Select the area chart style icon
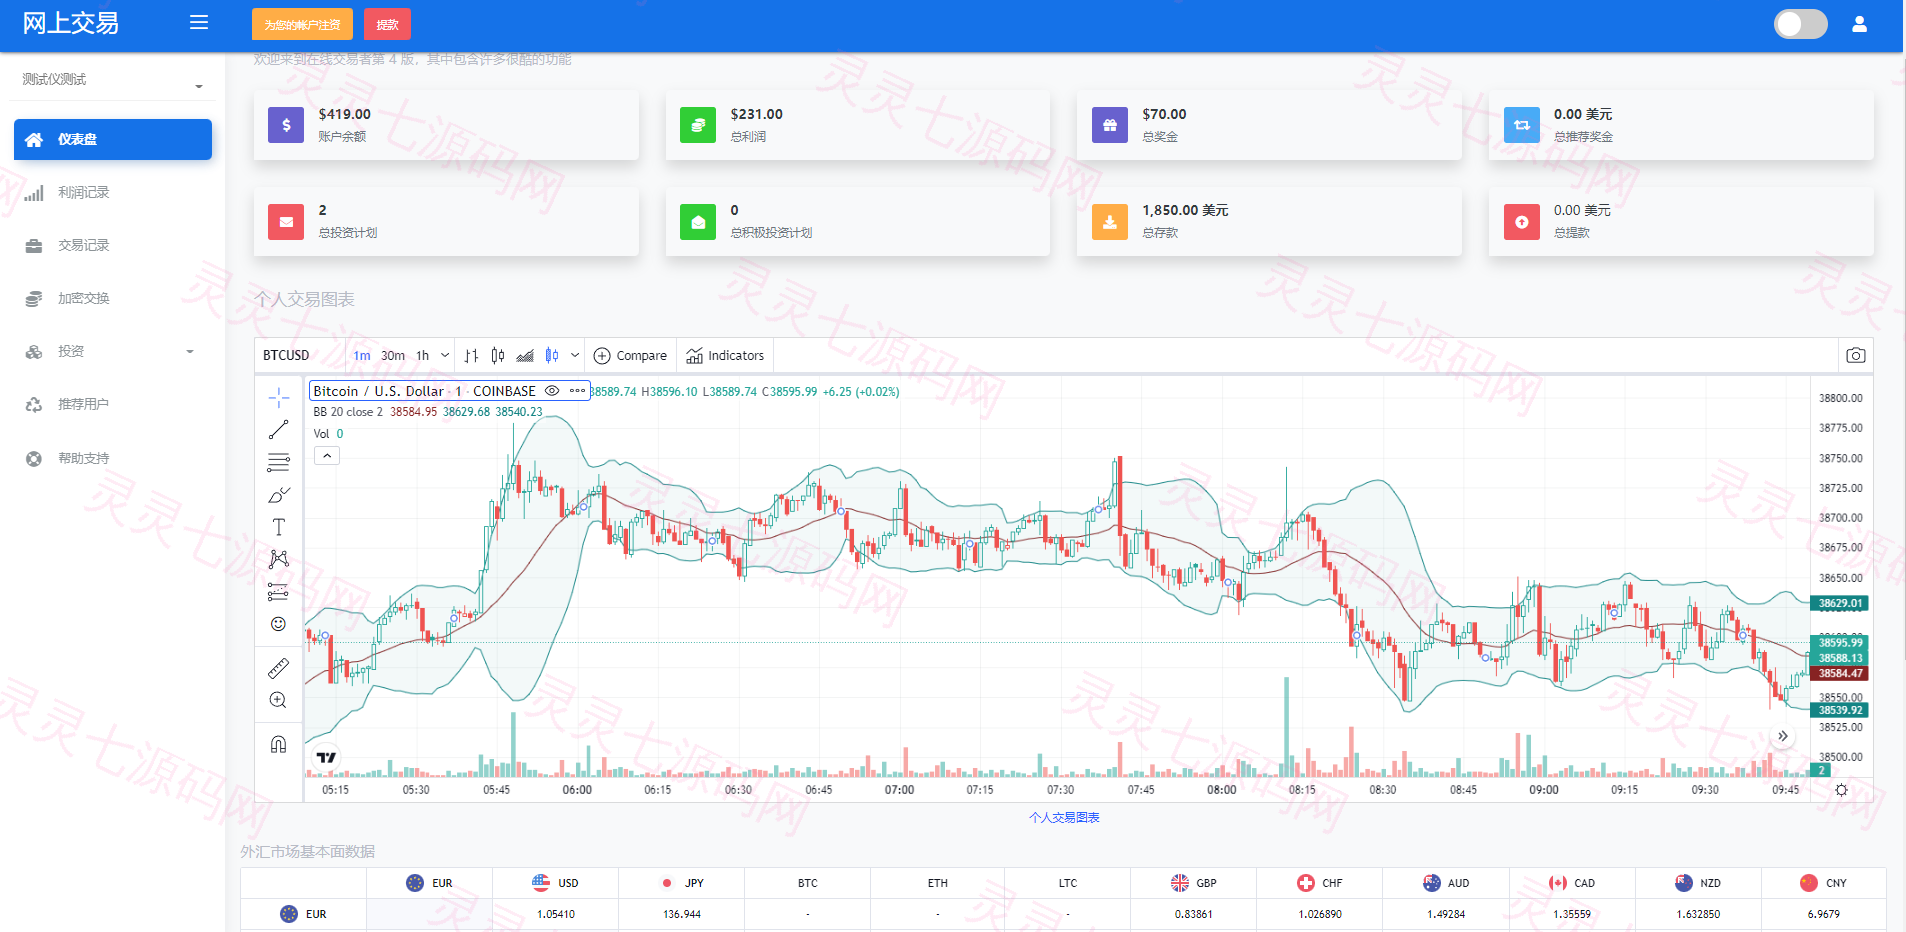The height and width of the screenshot is (932, 1906). [x=525, y=355]
